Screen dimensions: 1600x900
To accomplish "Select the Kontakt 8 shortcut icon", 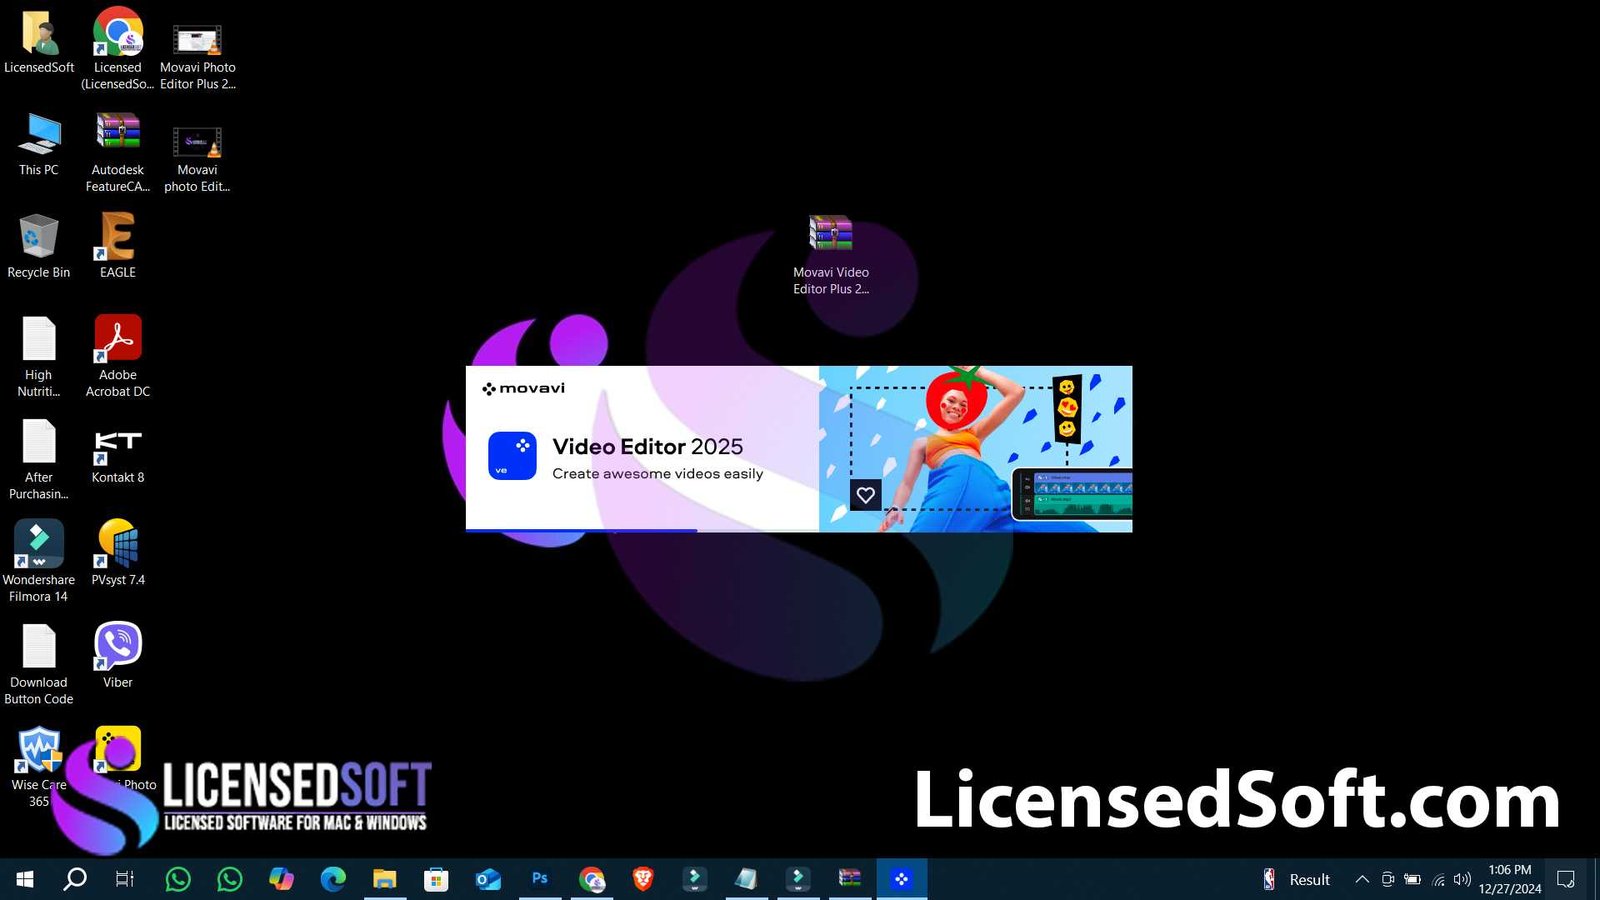I will coord(118,456).
